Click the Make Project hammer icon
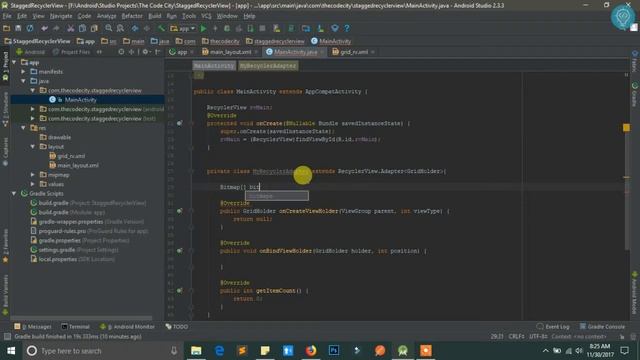640x360 pixels. coord(162,28)
